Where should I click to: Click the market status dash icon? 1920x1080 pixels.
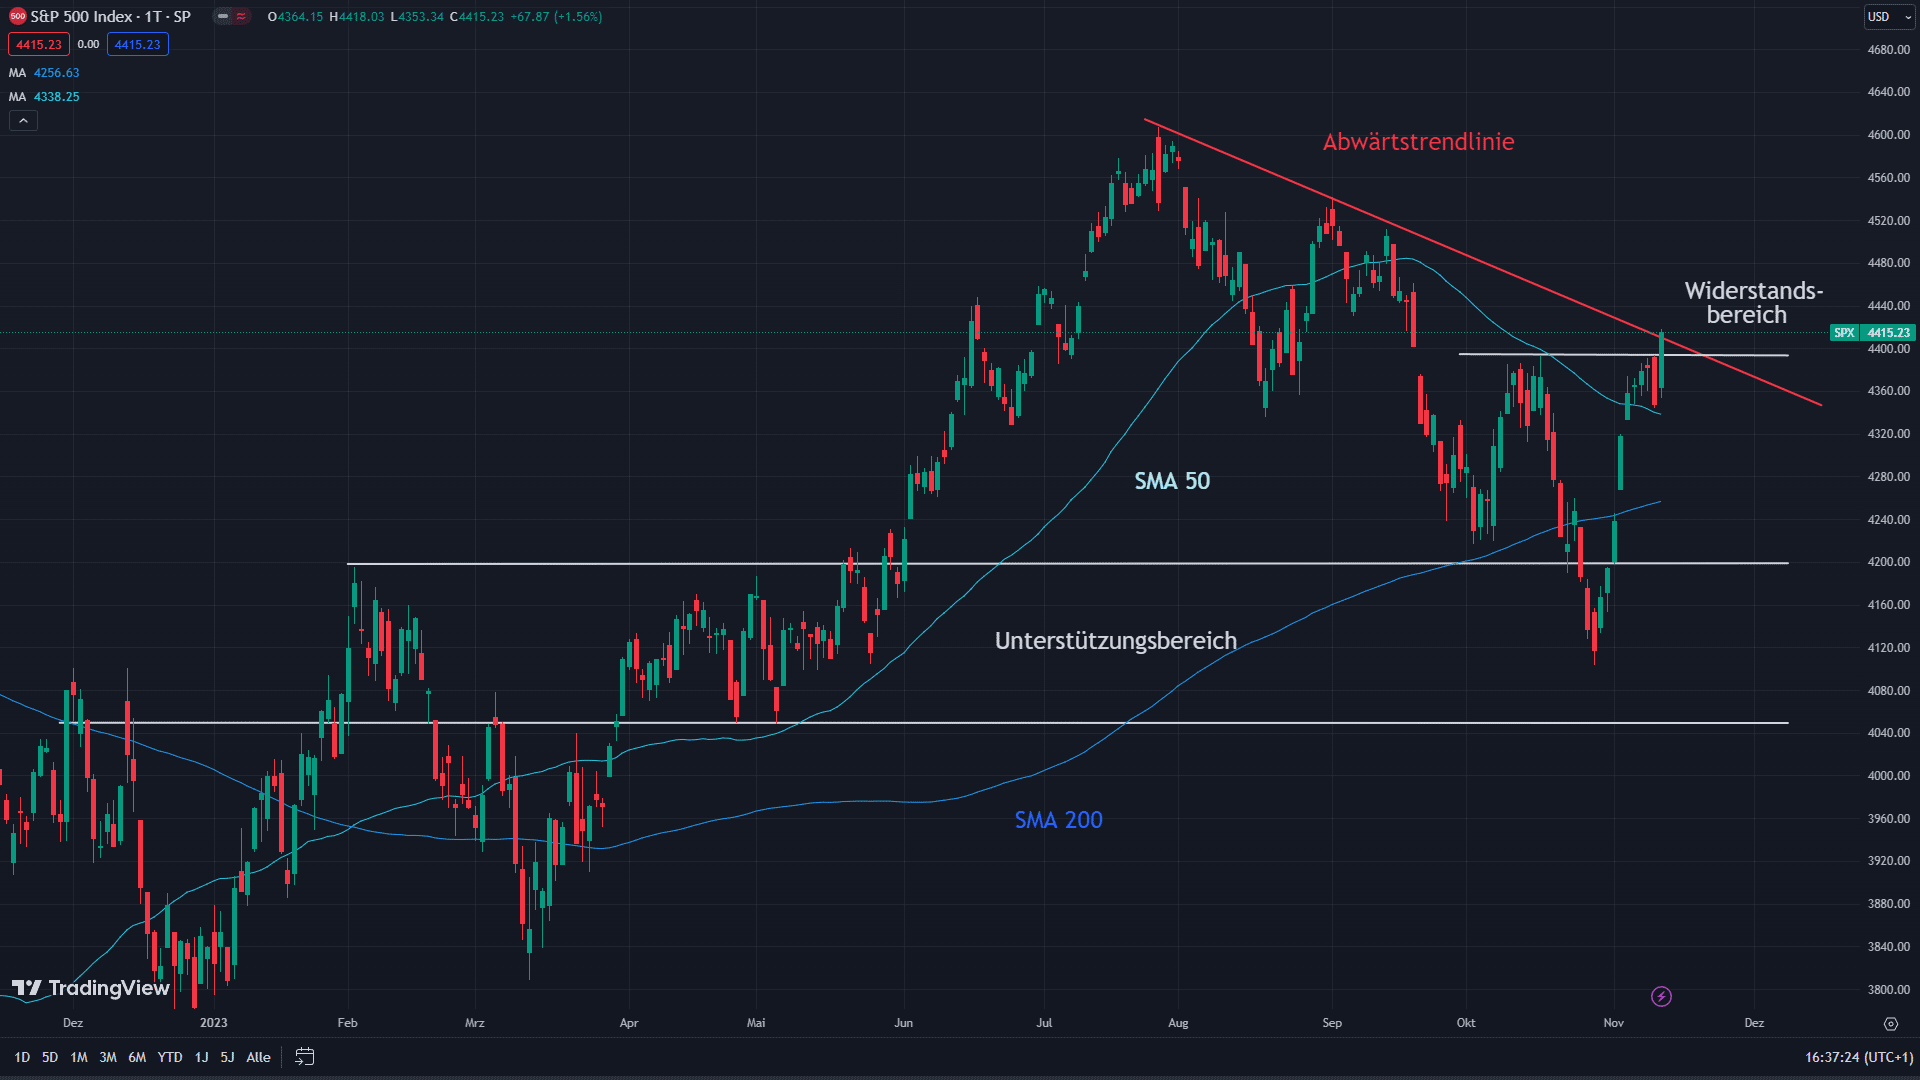click(222, 16)
